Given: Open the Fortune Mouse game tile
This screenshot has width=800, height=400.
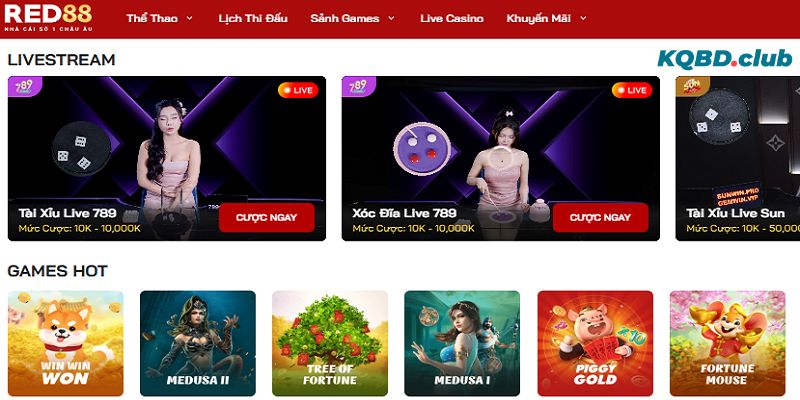Looking at the screenshot, I should click(x=728, y=343).
